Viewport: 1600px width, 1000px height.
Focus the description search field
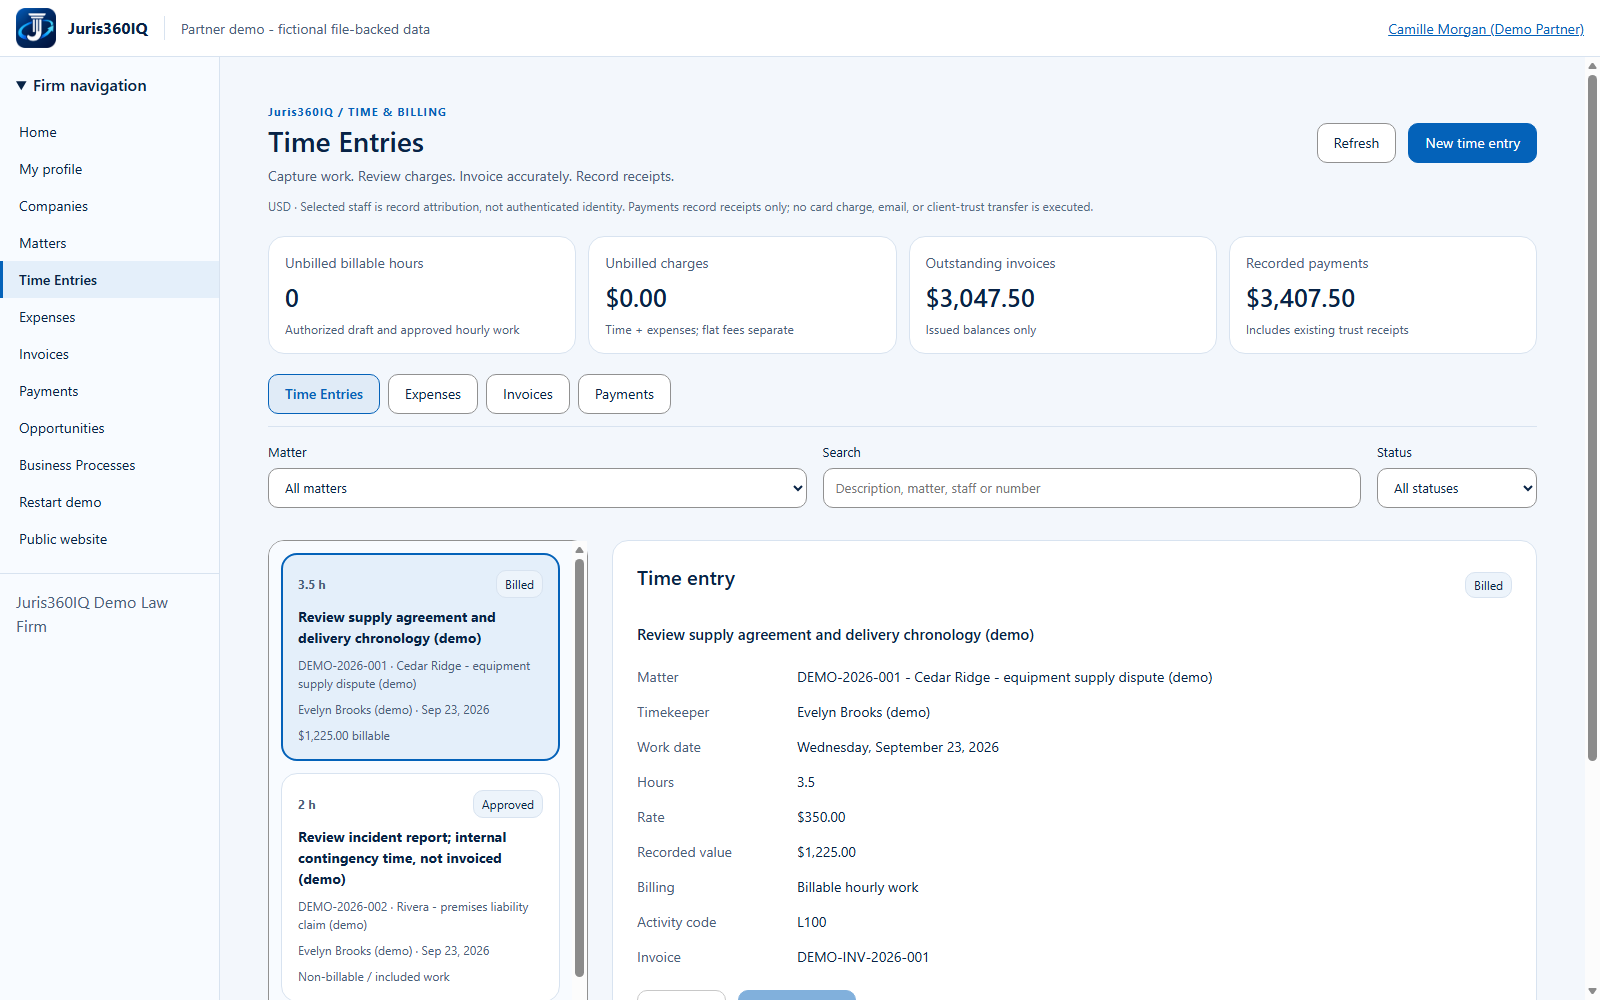click(1091, 488)
